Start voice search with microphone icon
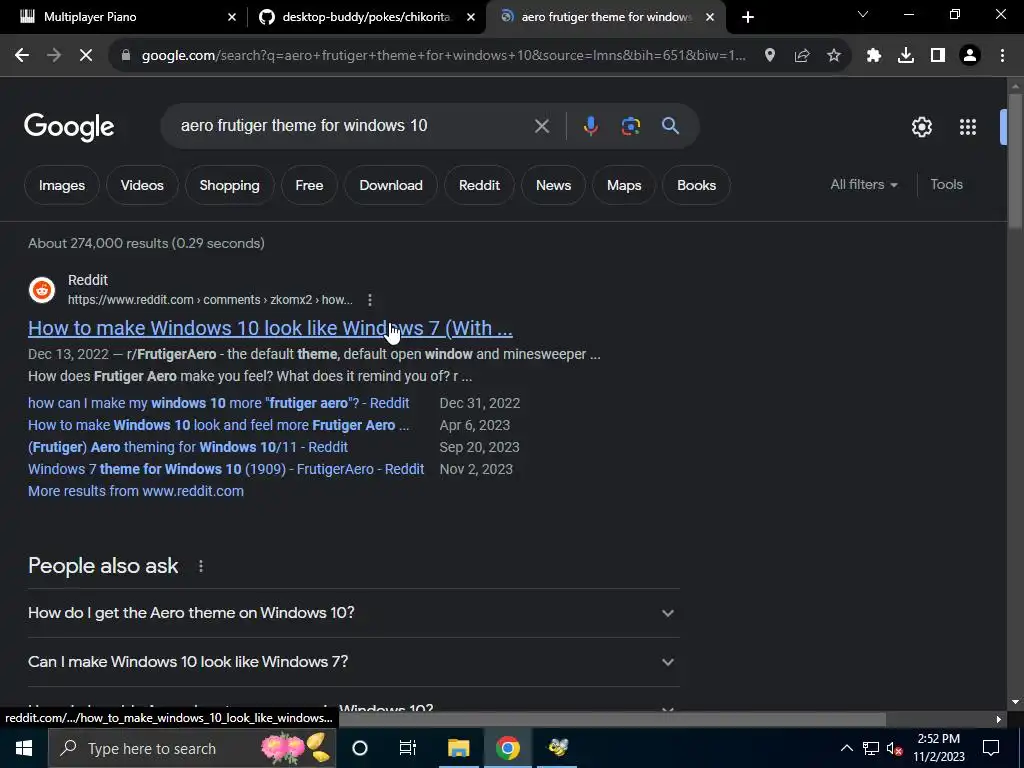The height and width of the screenshot is (768, 1024). 590,125
